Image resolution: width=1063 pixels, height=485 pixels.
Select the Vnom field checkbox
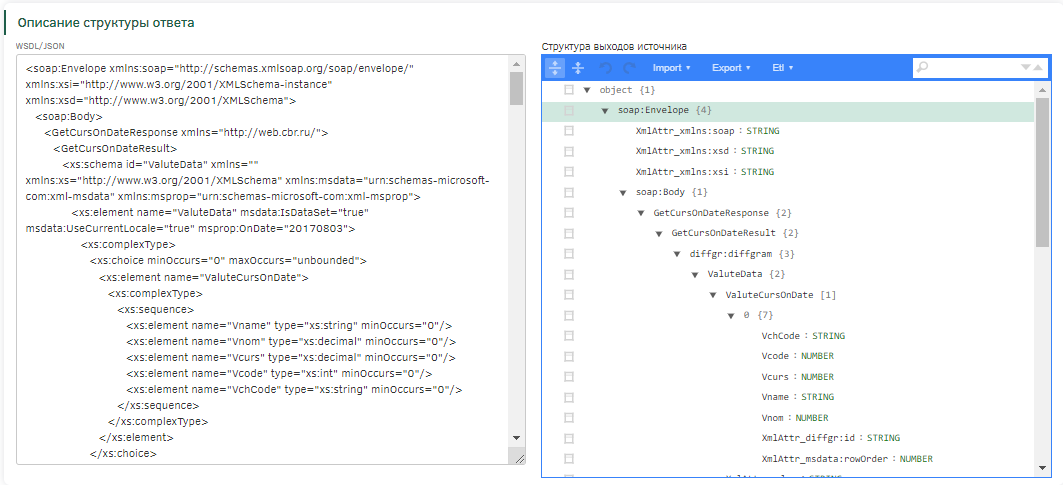569,418
